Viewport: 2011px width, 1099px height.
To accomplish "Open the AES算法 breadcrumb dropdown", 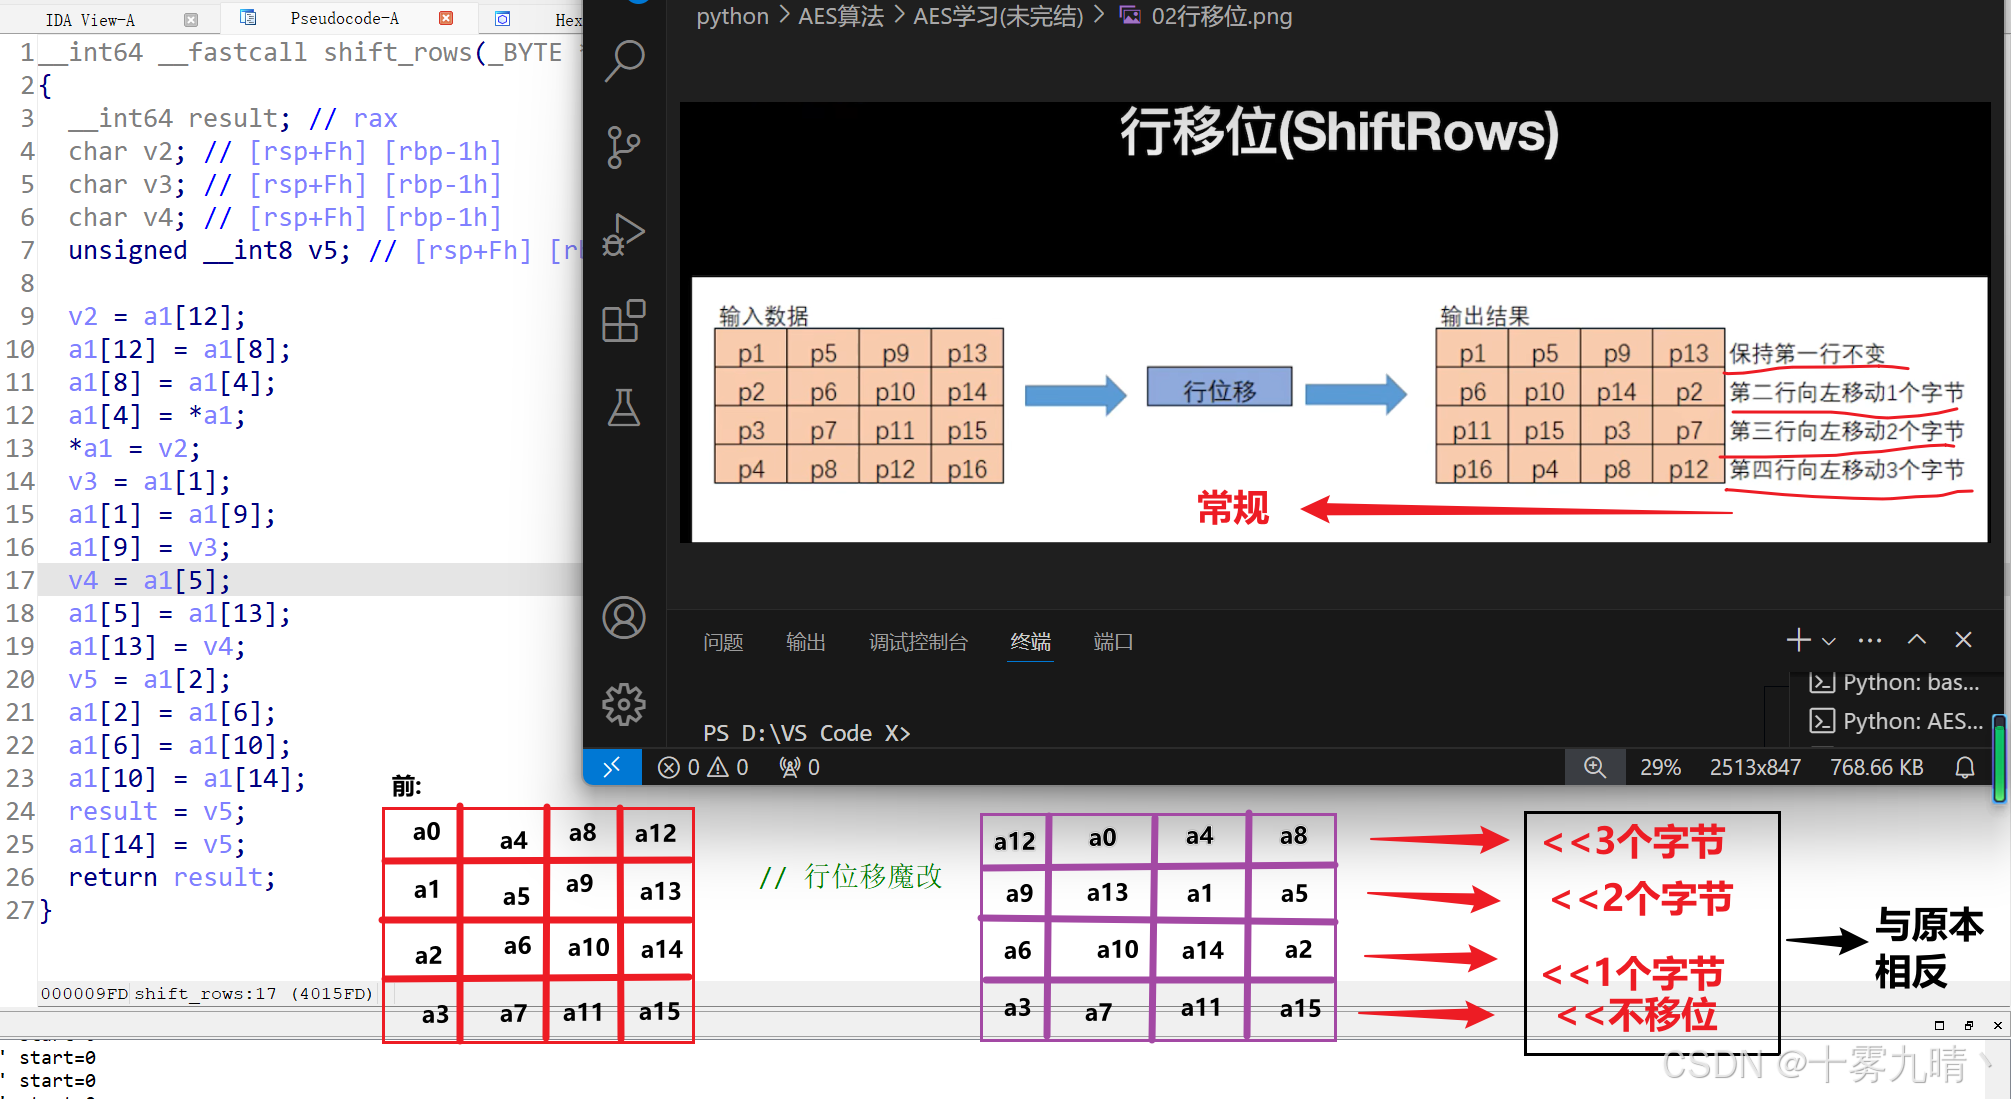I will [841, 16].
